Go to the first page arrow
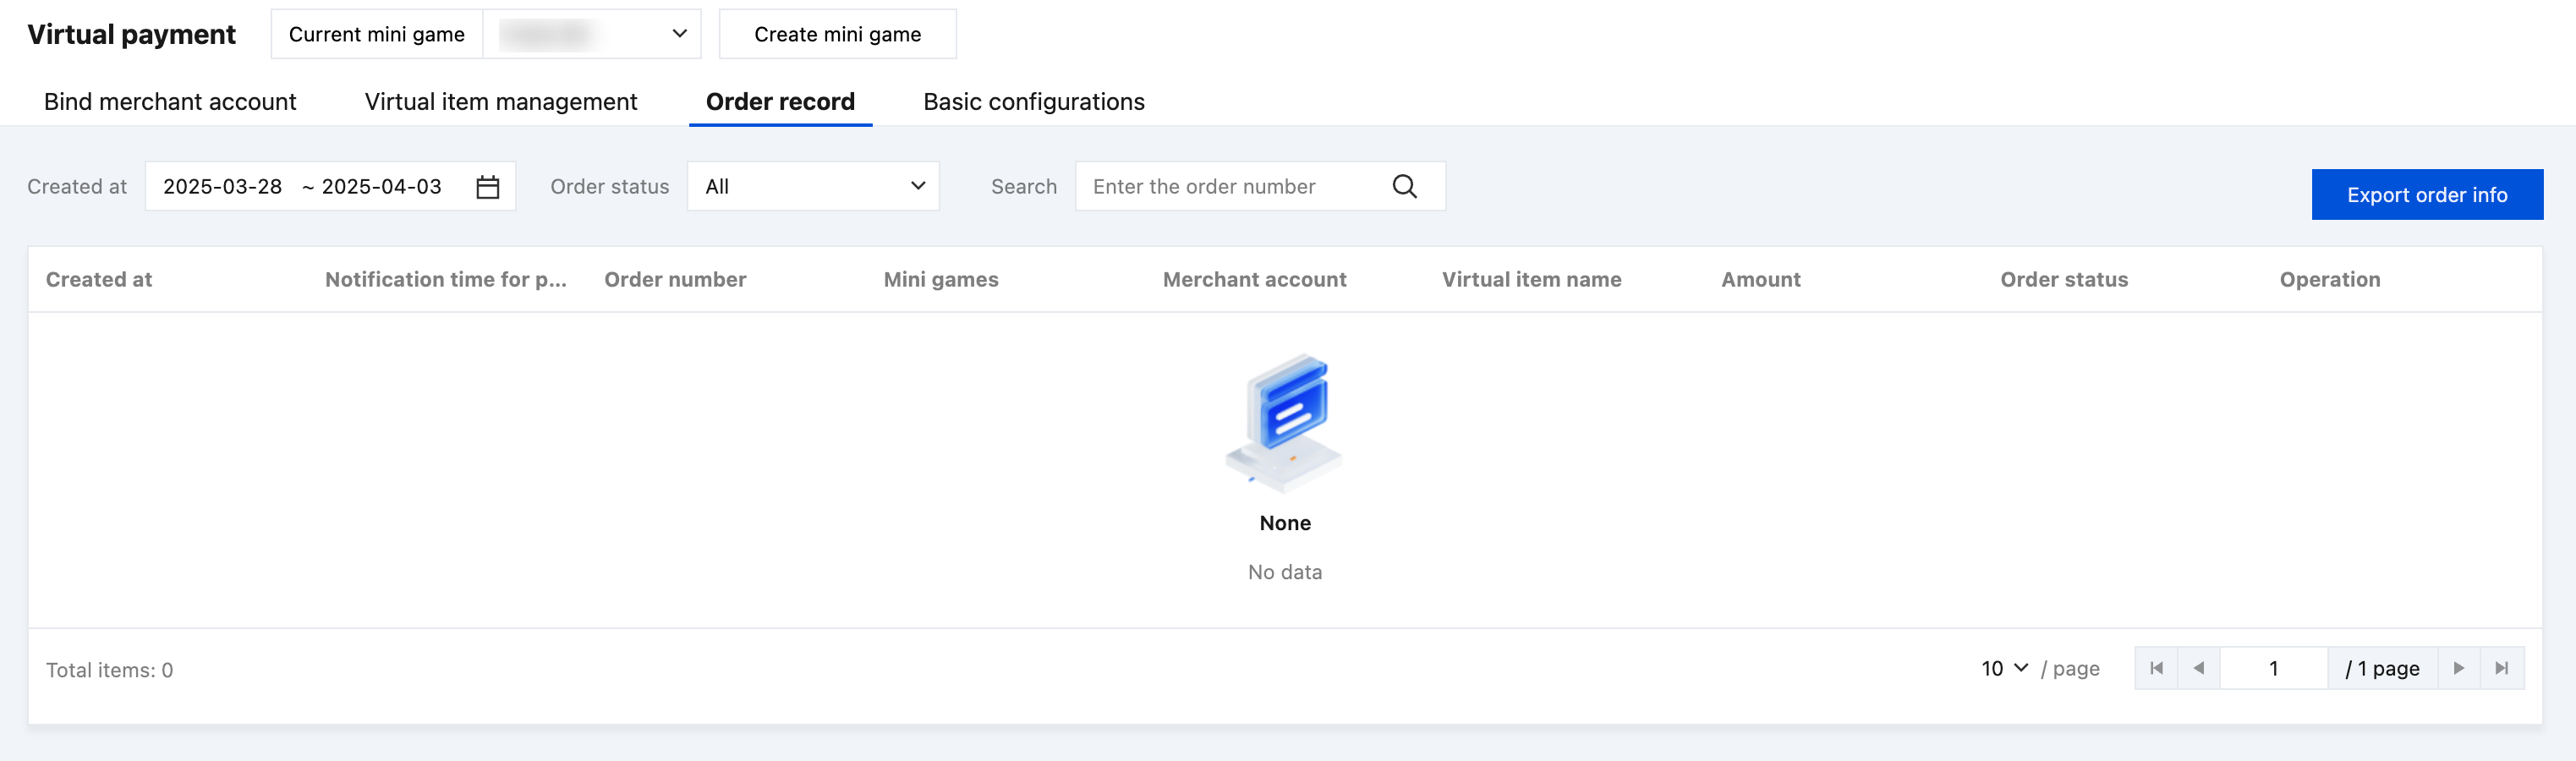 (2156, 668)
